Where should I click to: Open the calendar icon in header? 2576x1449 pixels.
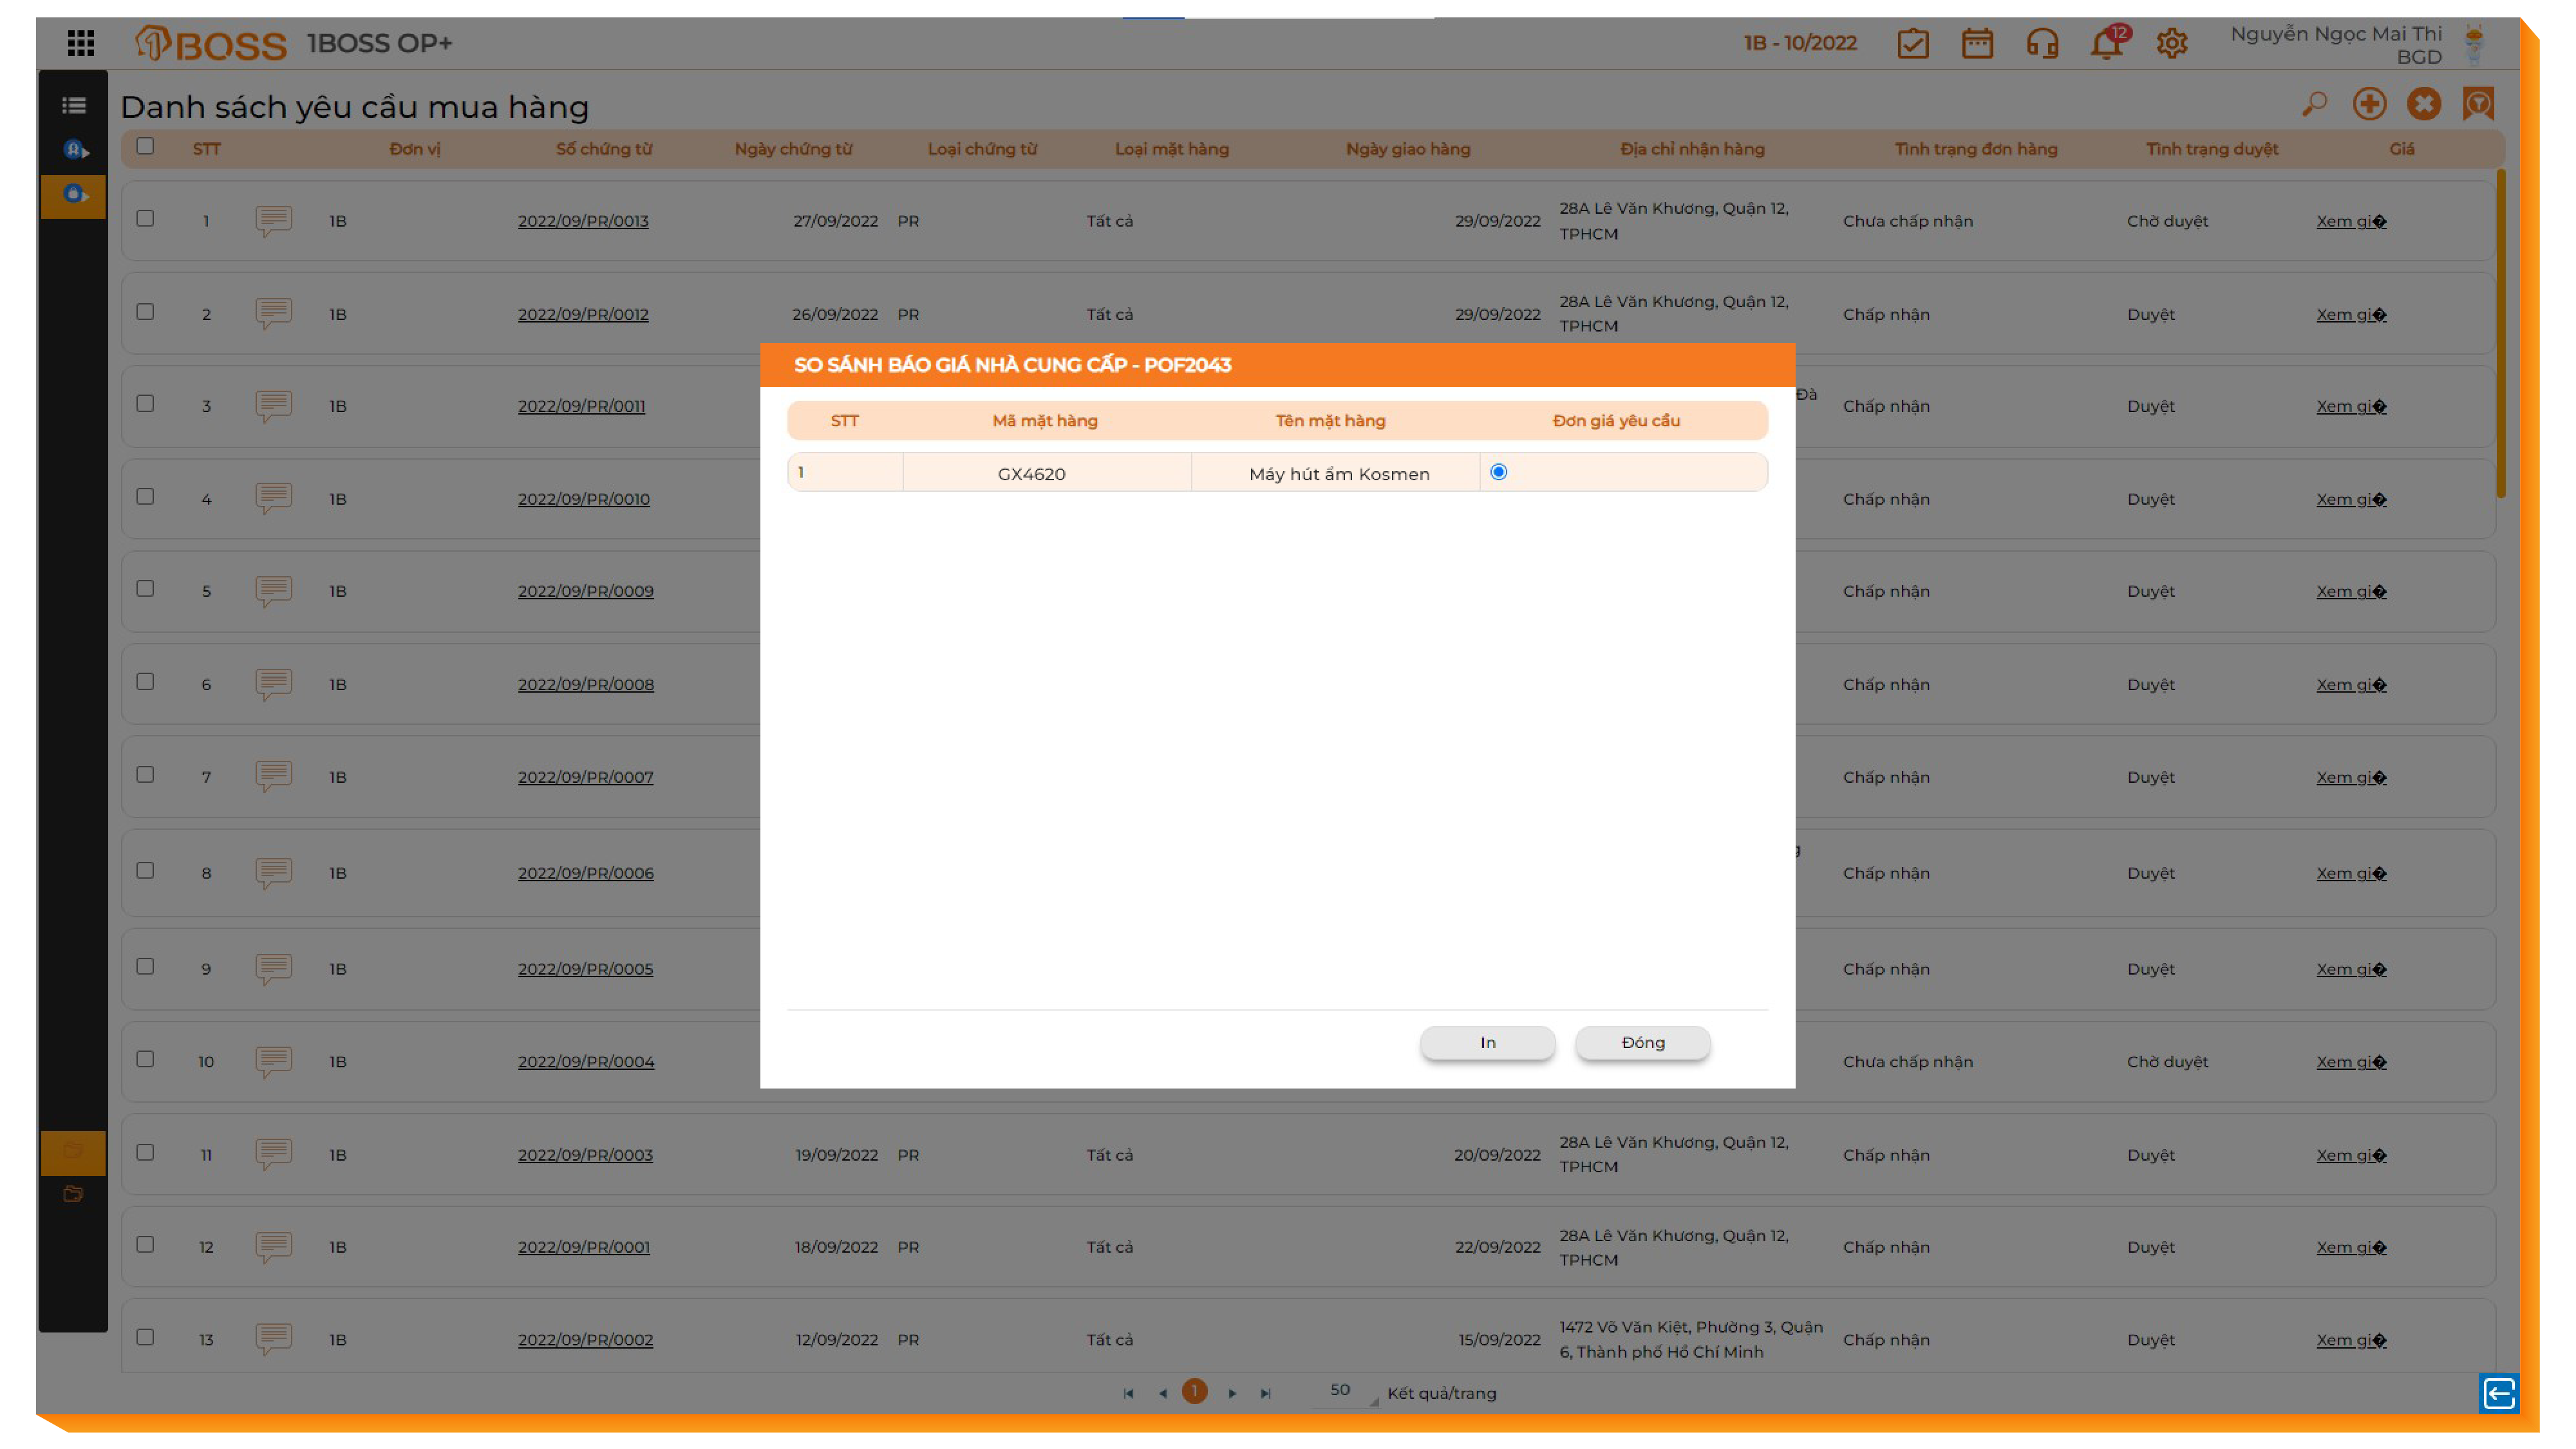[x=1977, y=44]
